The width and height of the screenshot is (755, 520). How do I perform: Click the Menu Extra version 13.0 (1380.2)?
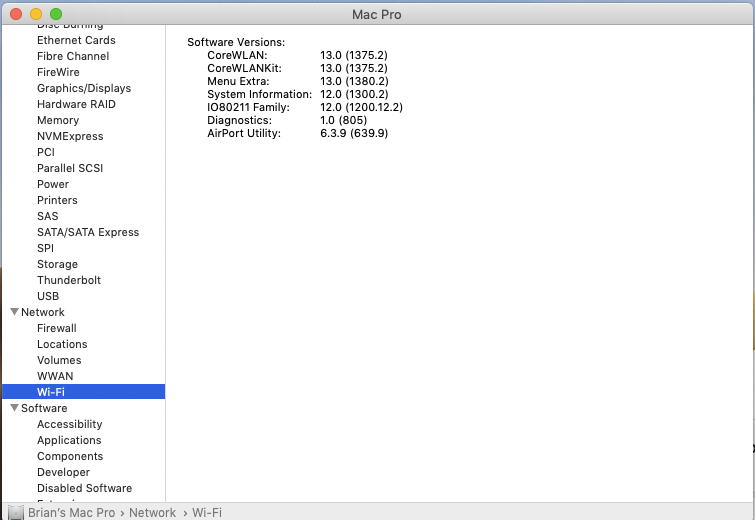point(354,81)
